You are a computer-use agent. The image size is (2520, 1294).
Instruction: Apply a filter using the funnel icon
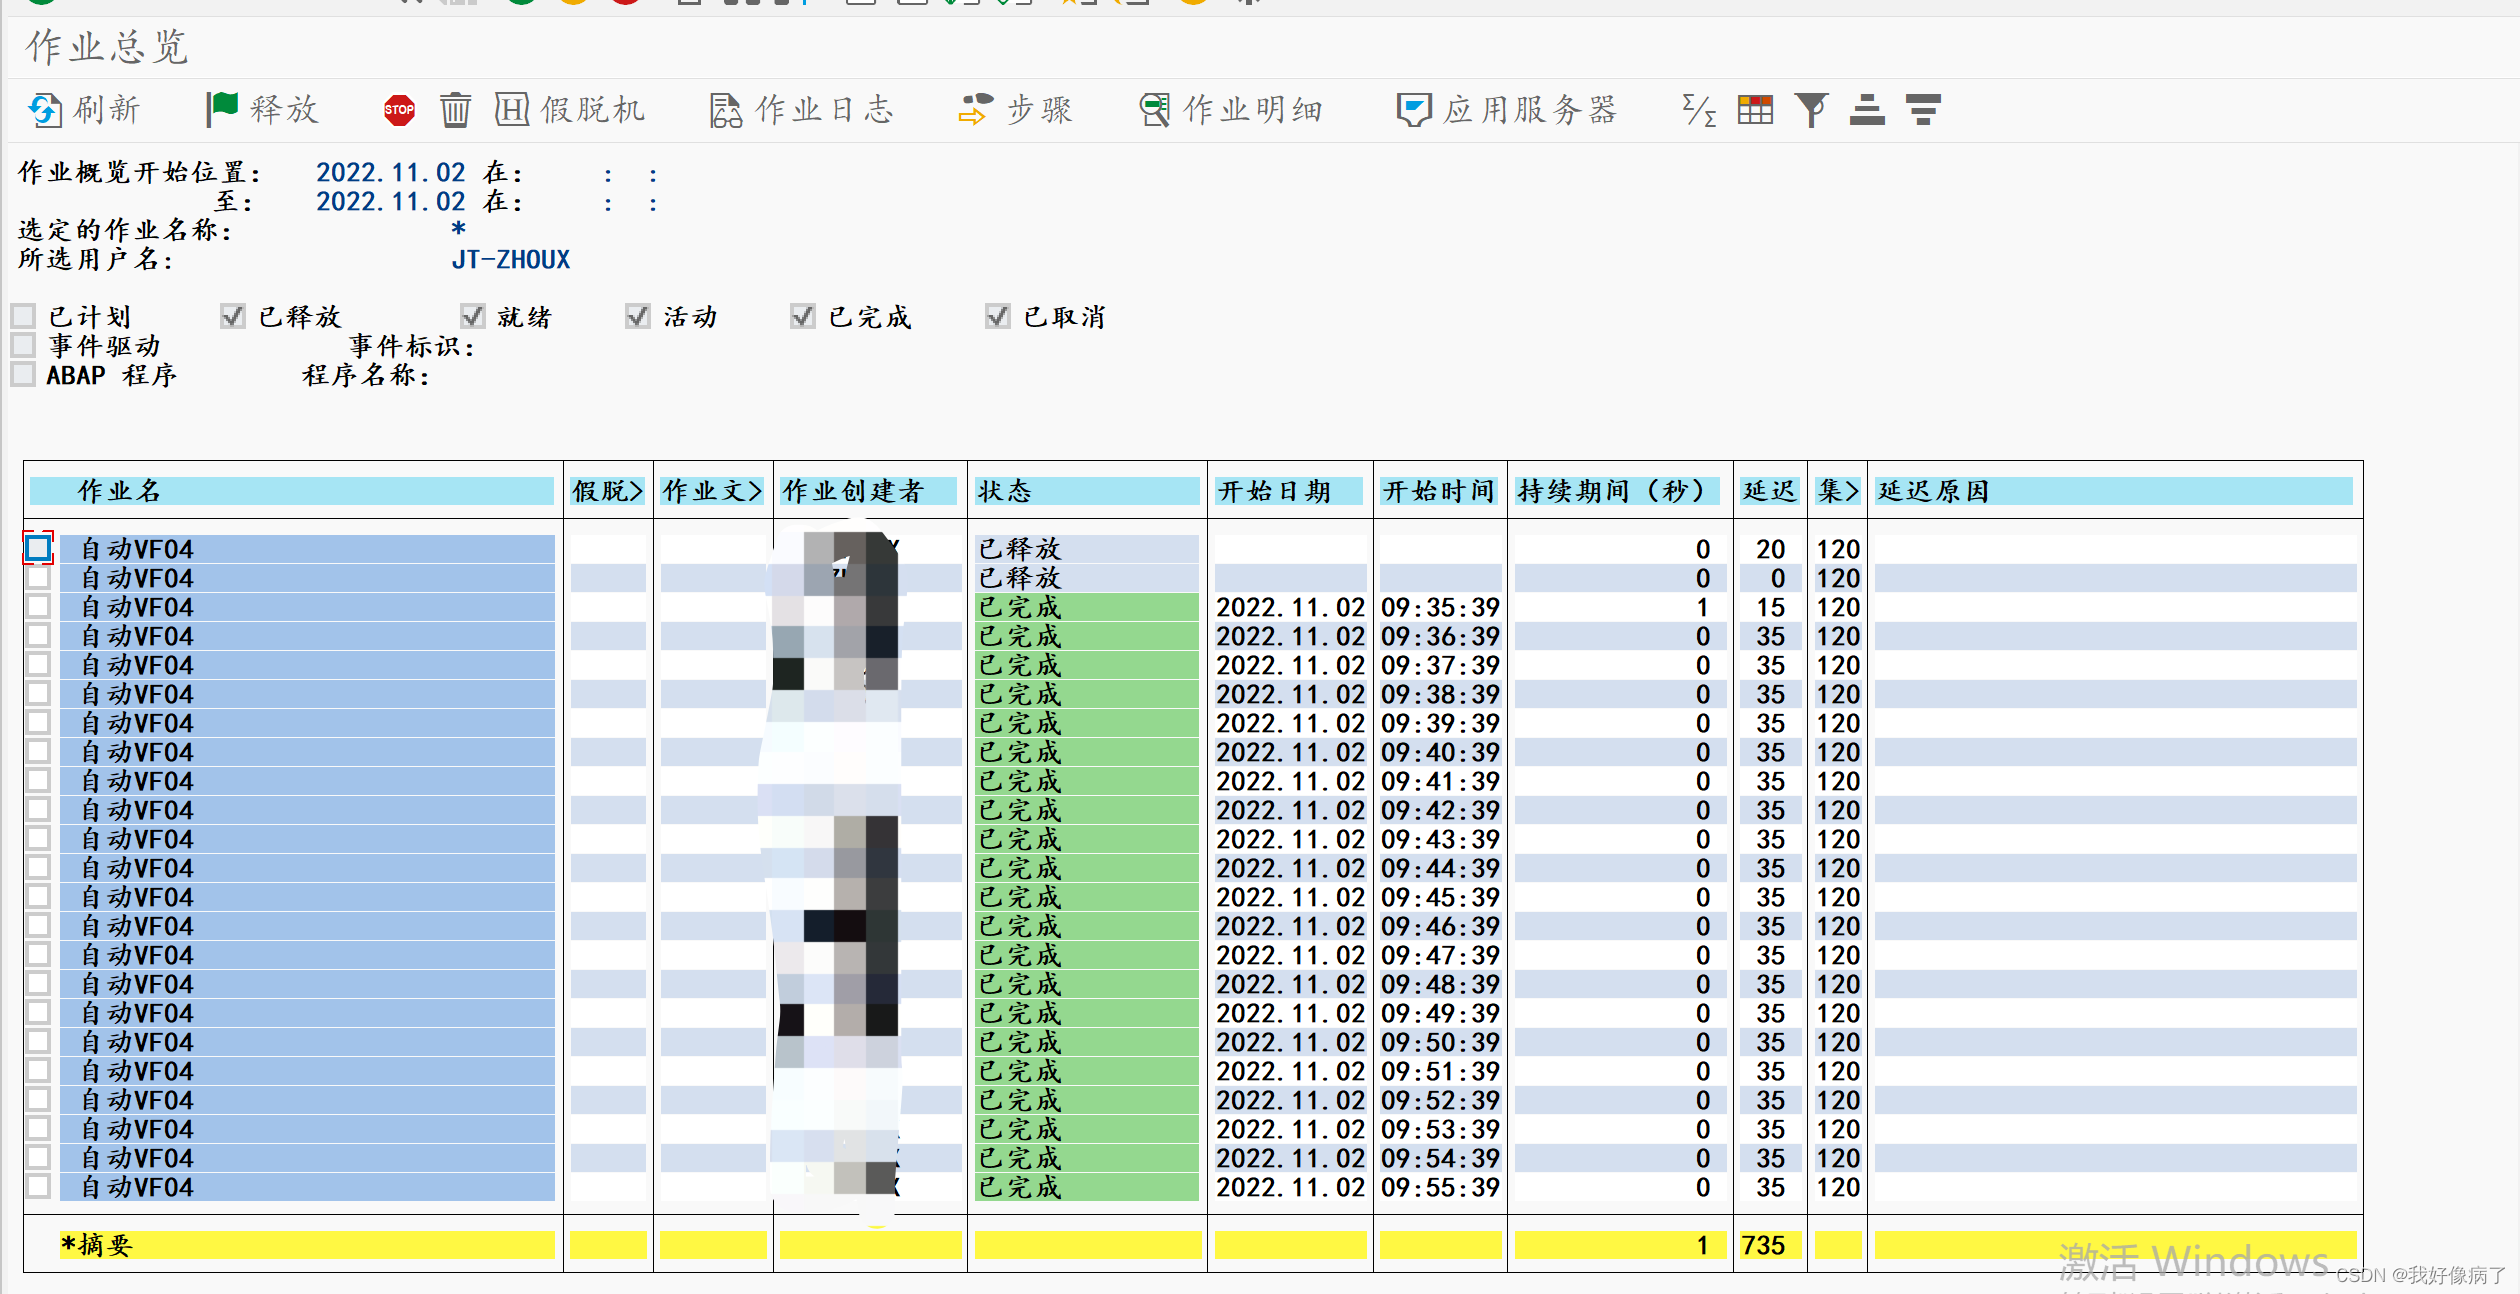[x=1811, y=110]
